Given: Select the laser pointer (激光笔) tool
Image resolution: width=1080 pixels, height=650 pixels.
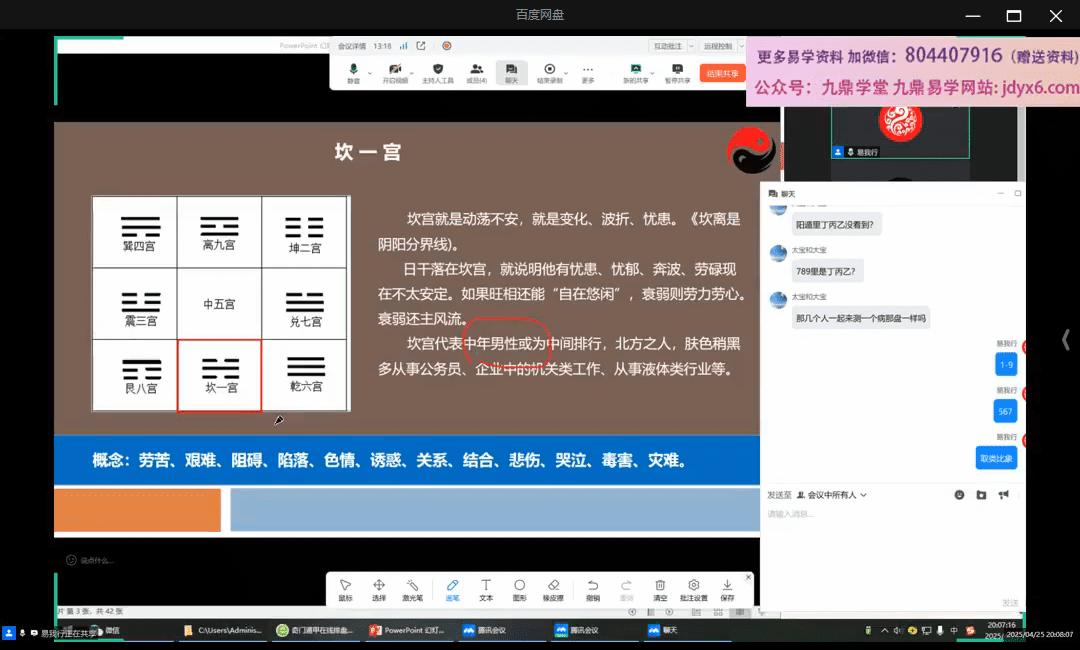Looking at the screenshot, I should coord(412,589).
